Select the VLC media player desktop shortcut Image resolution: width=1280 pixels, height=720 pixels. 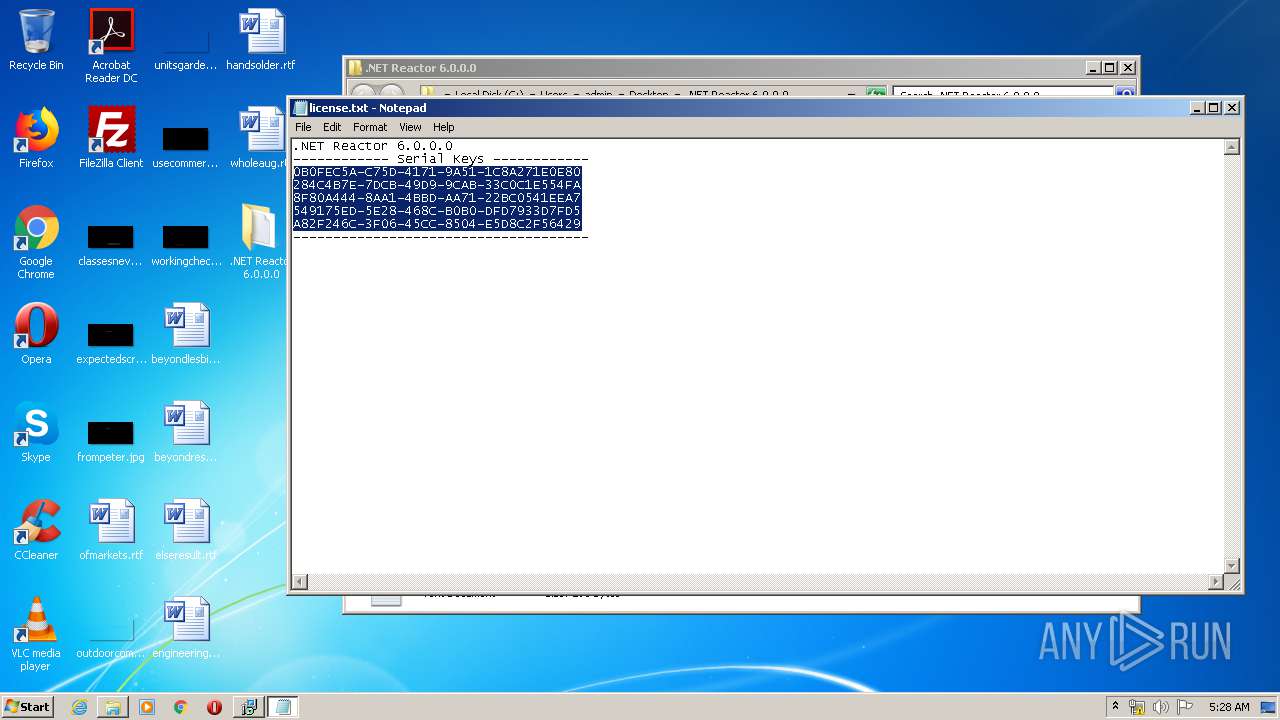pyautogui.click(x=36, y=634)
